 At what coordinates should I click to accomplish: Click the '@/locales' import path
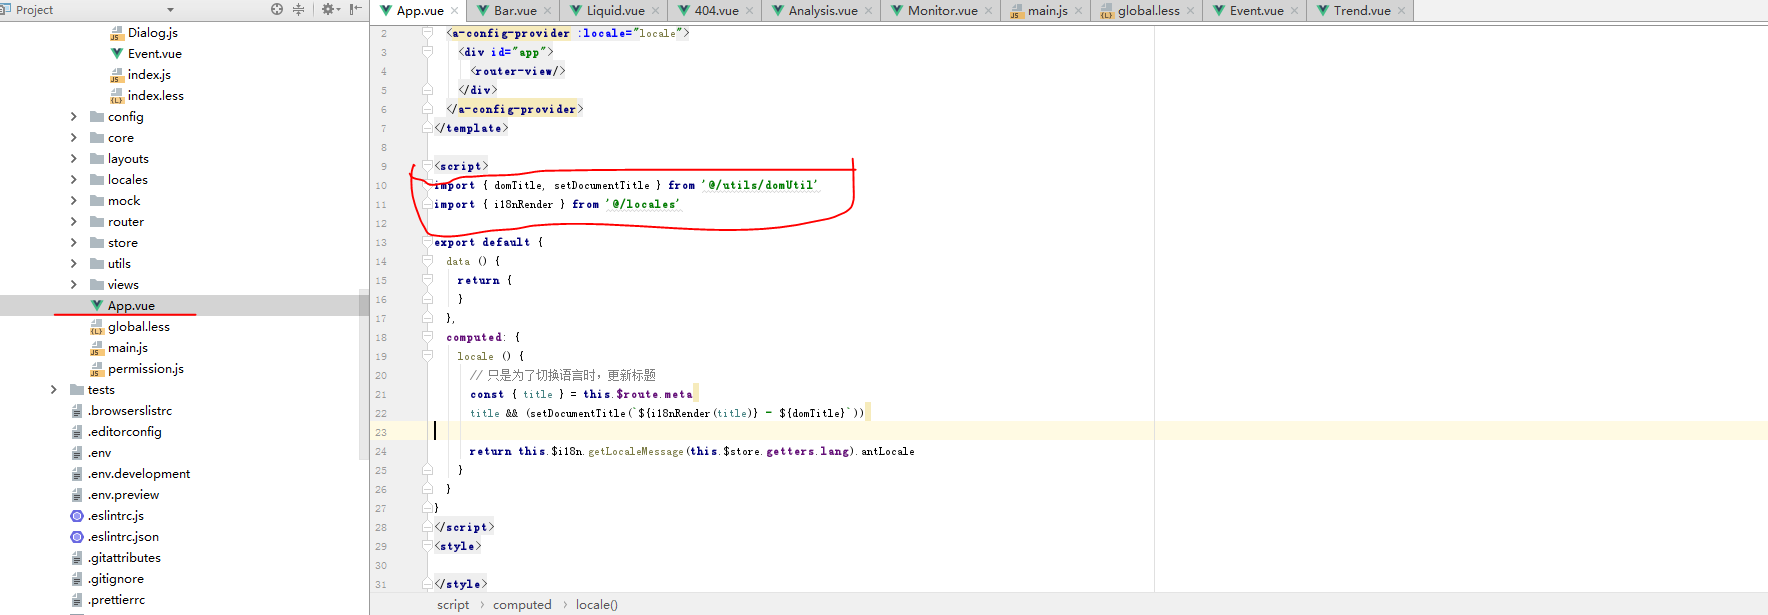642,204
